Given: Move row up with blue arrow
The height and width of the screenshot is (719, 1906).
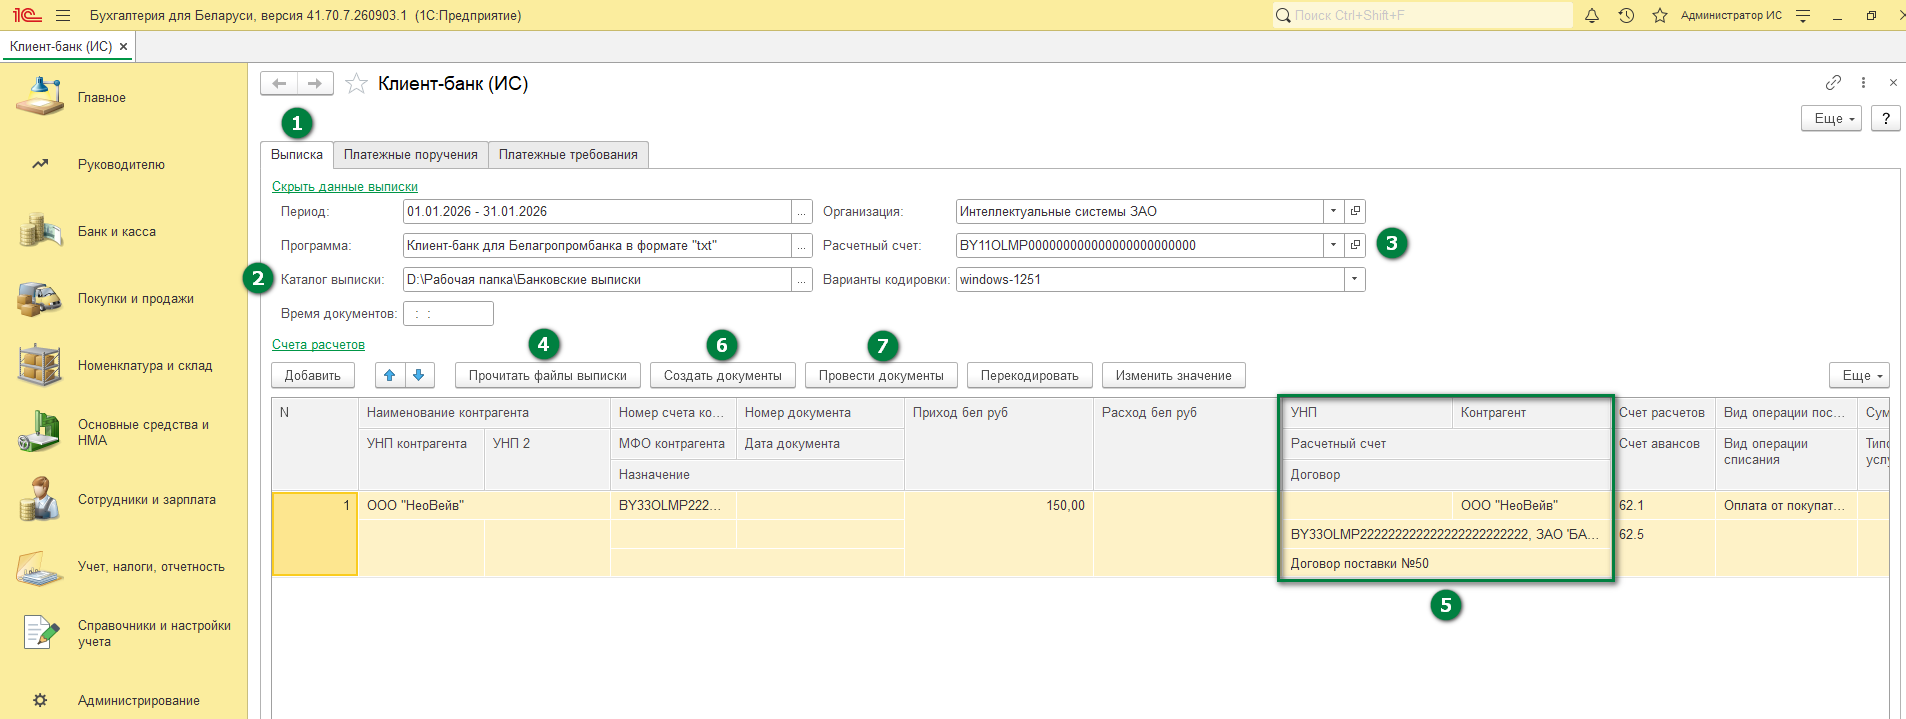Looking at the screenshot, I should (x=389, y=375).
